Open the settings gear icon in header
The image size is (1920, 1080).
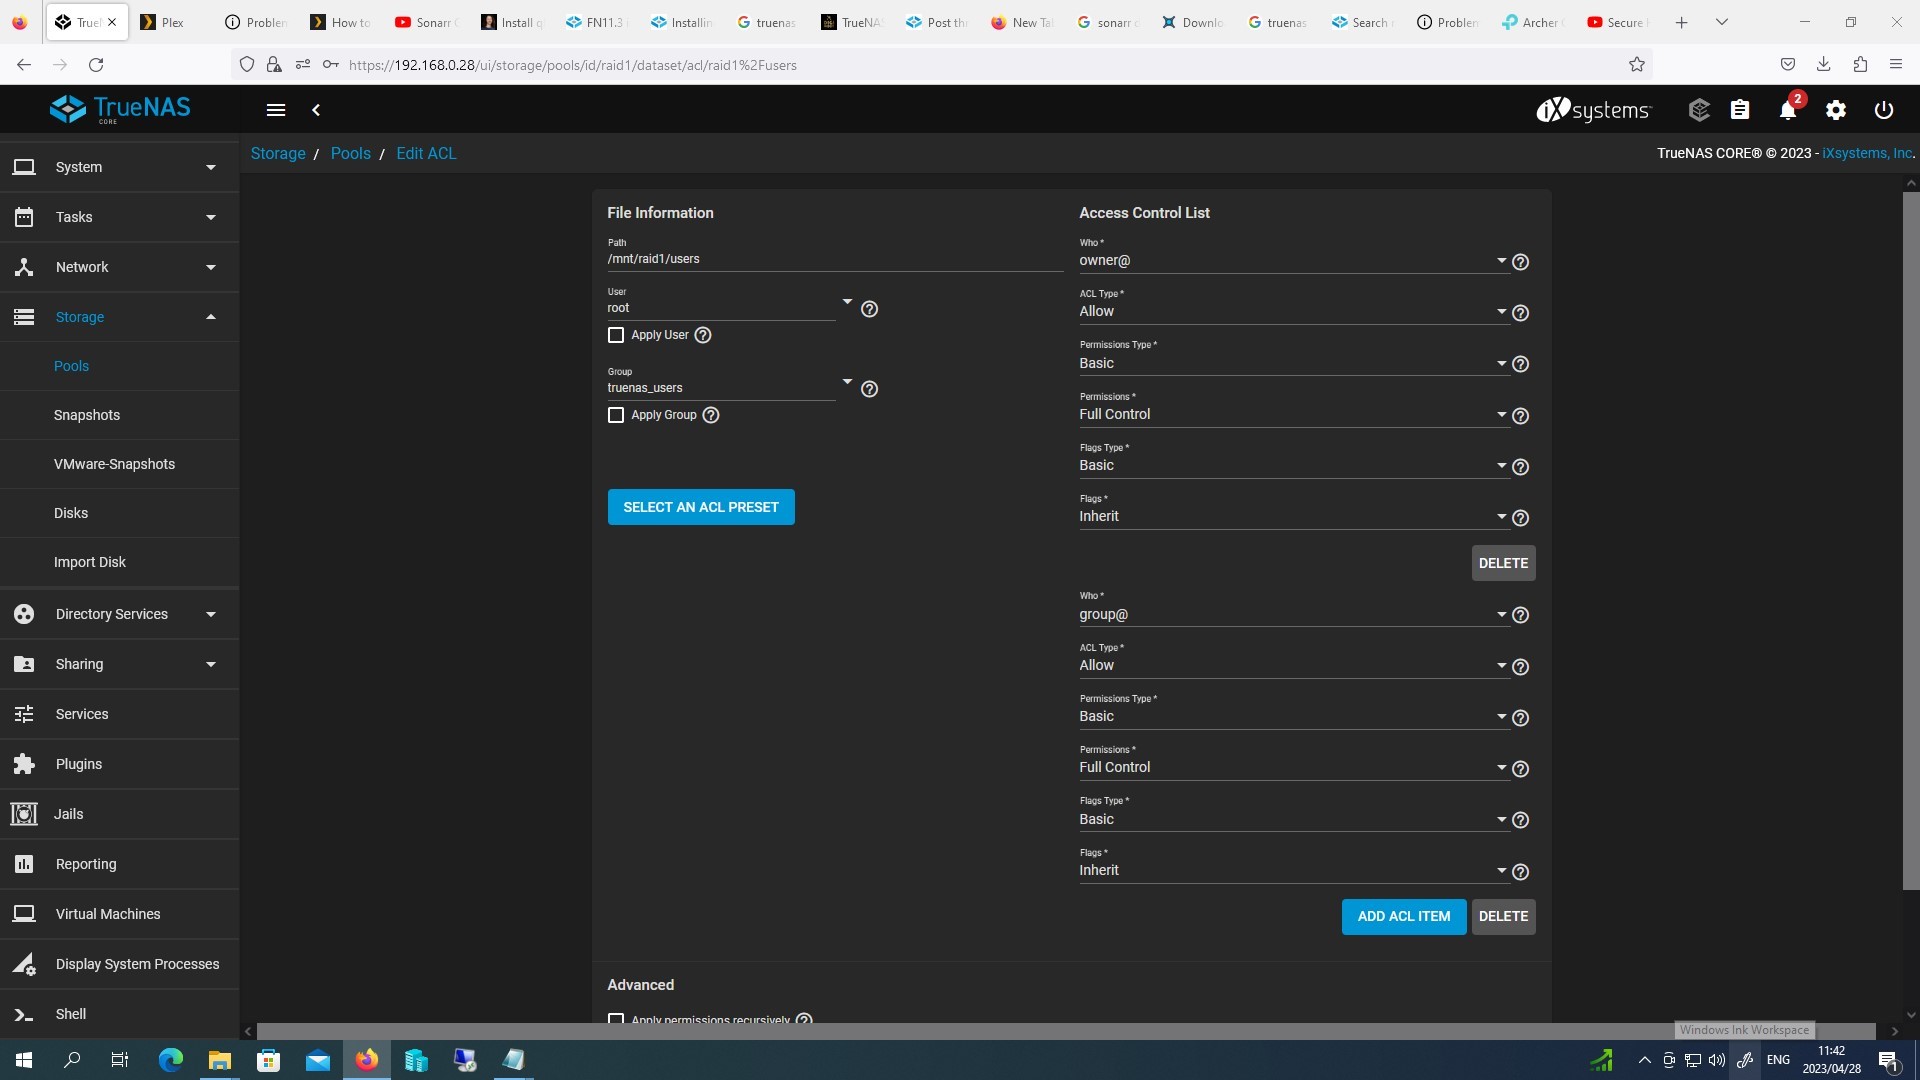(x=1836, y=110)
